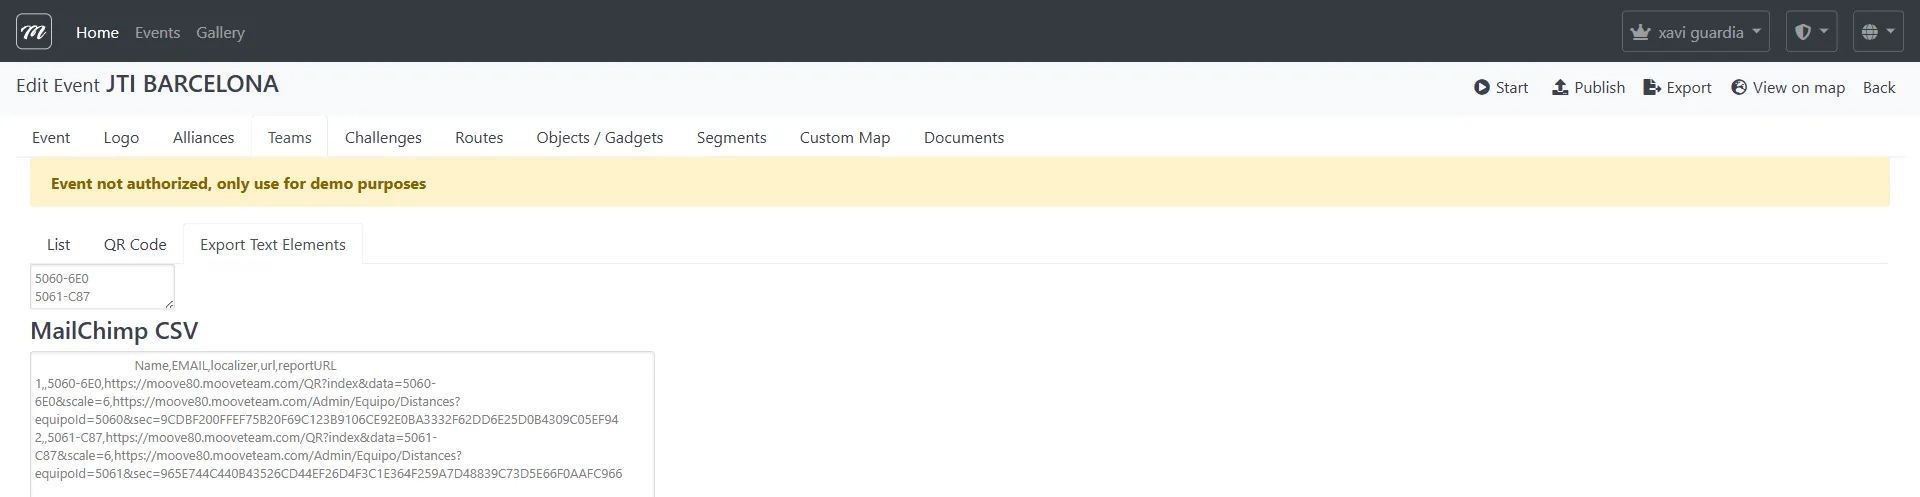Click the resize handle of codes textarea
This screenshot has width=1920, height=497.
point(169,304)
